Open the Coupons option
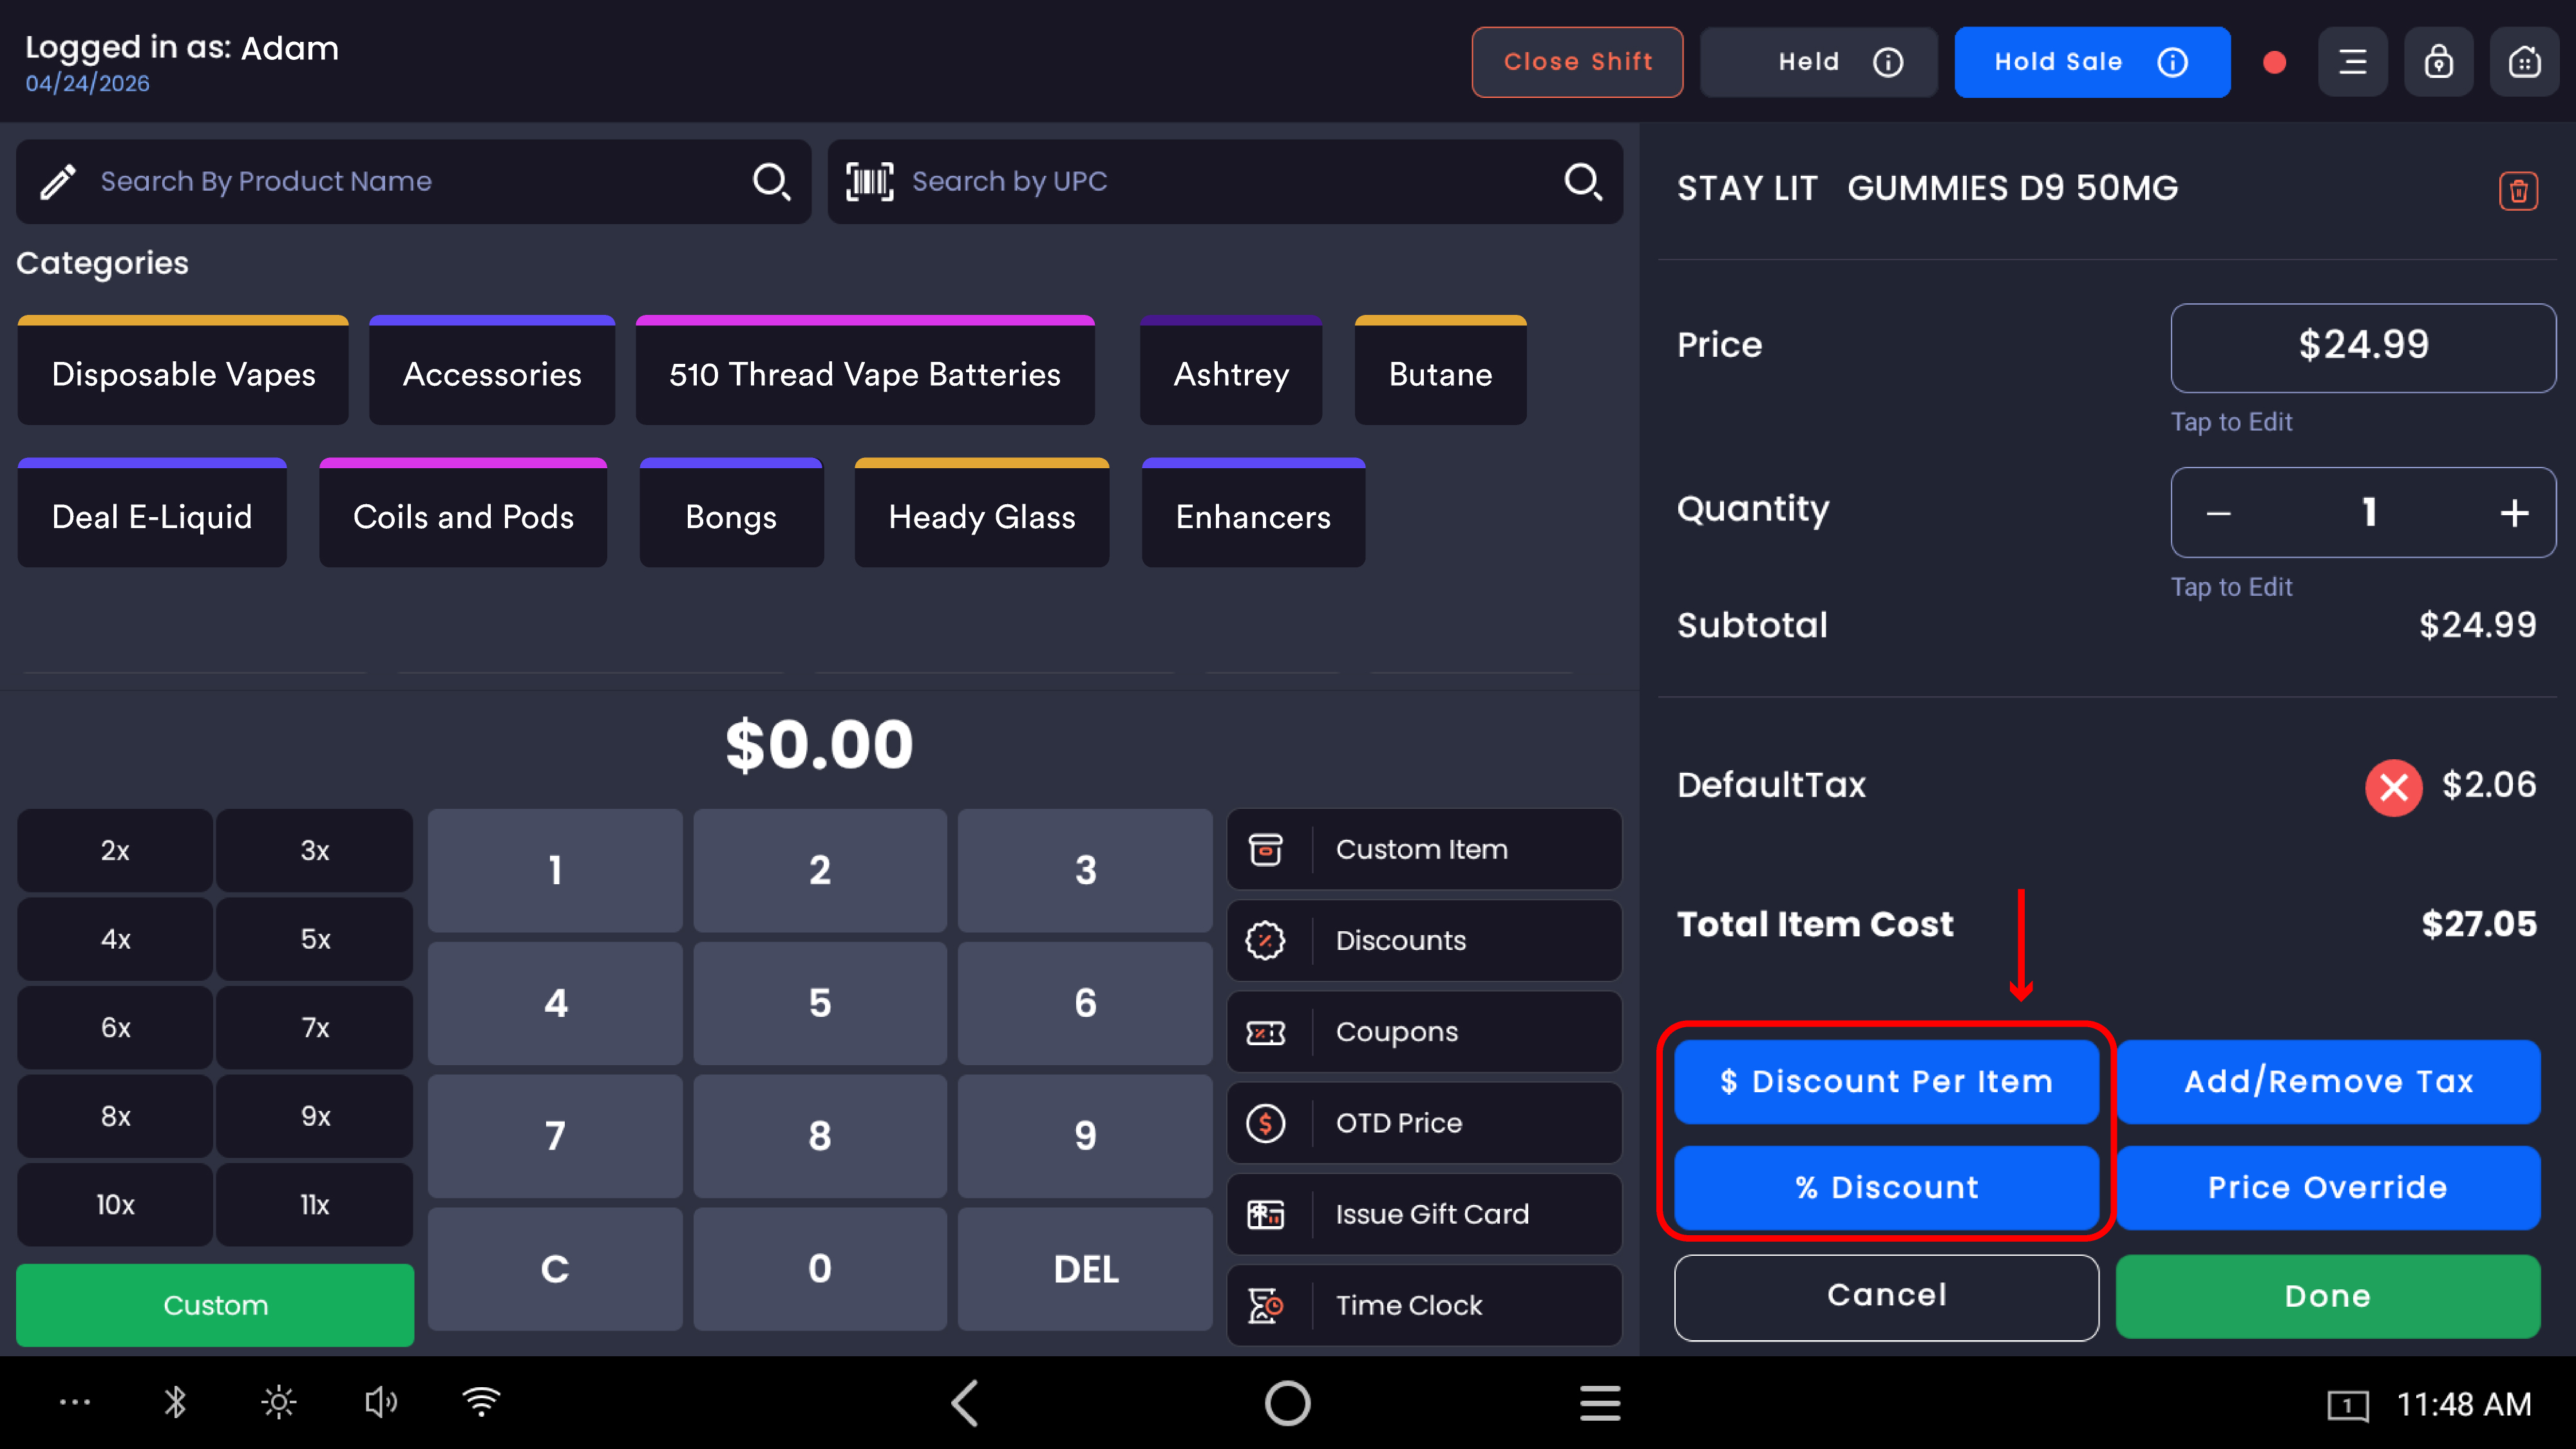The width and height of the screenshot is (2576, 1449). (1424, 1031)
